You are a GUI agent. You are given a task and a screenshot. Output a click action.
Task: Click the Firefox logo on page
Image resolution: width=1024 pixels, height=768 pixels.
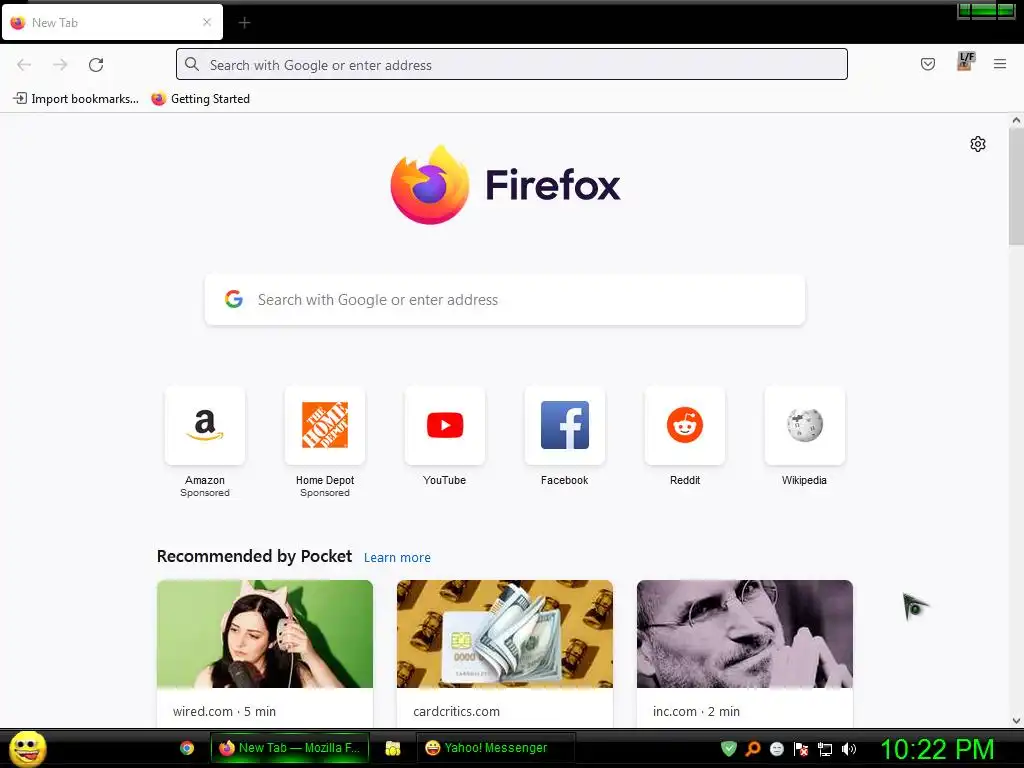point(505,185)
